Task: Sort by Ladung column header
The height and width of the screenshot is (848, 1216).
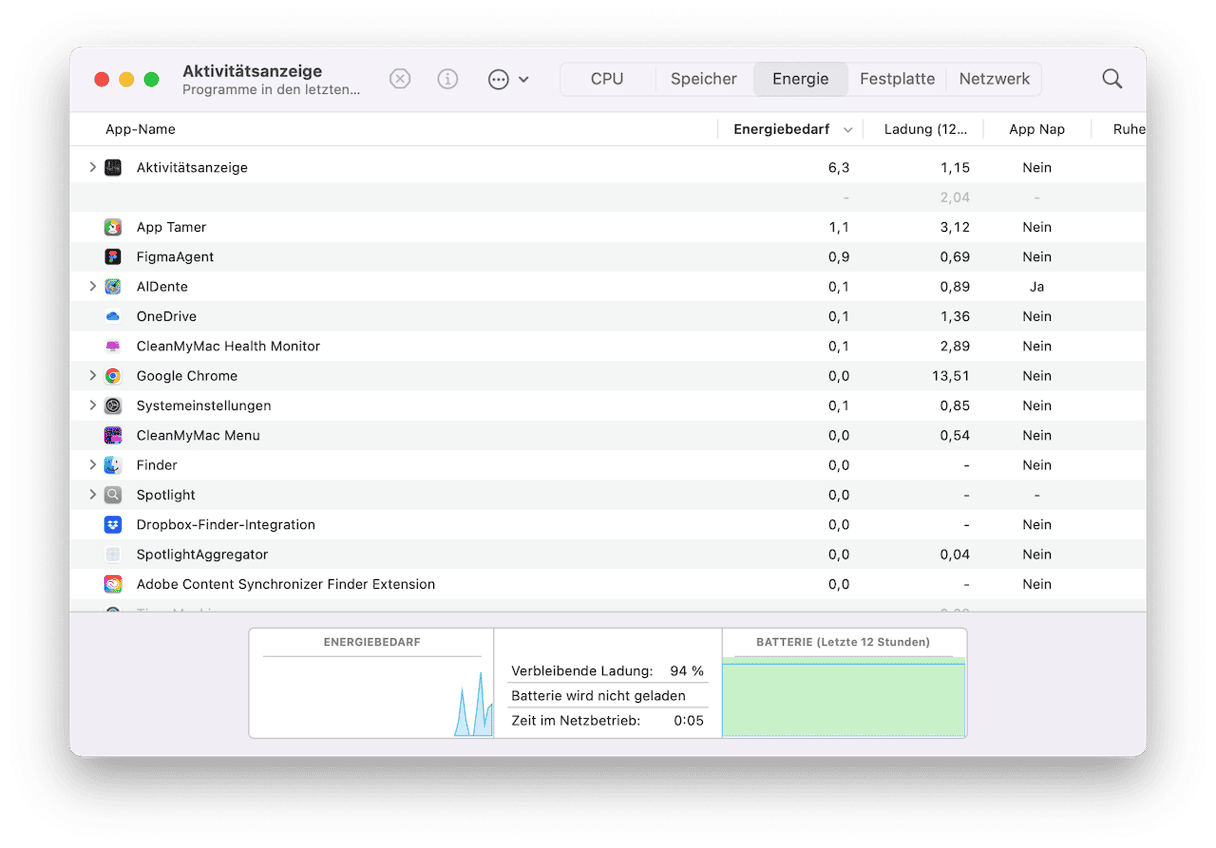Action: coord(925,129)
